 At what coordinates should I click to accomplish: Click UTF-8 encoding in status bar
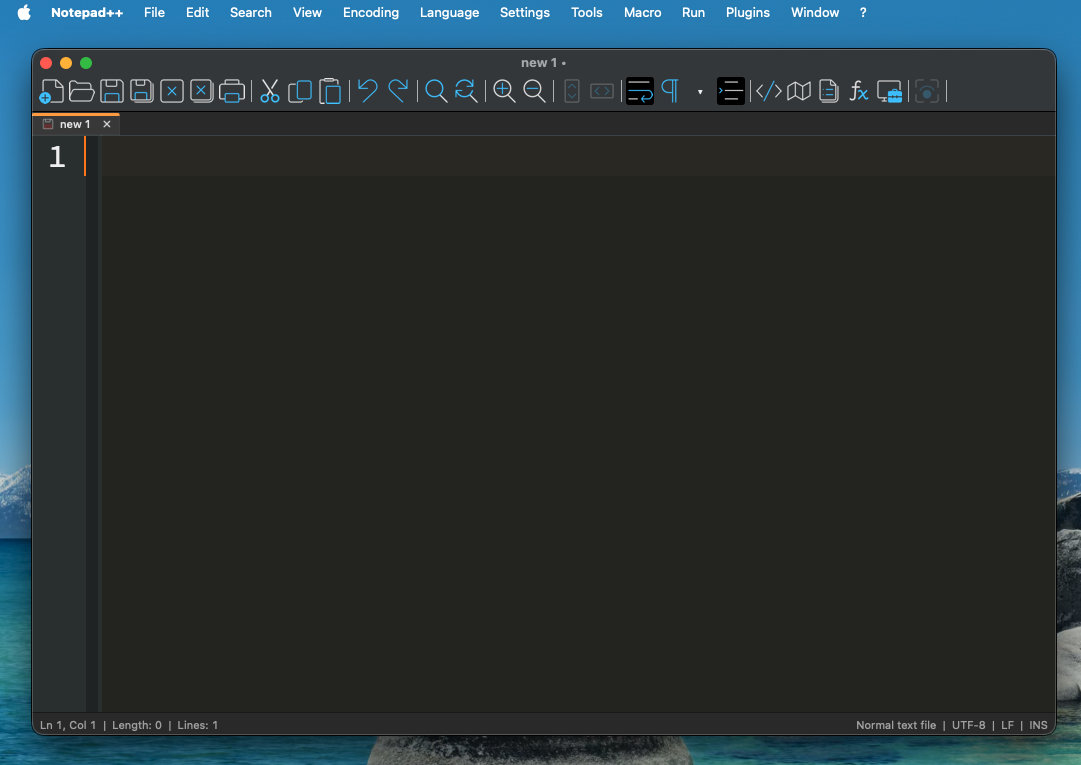[969, 725]
